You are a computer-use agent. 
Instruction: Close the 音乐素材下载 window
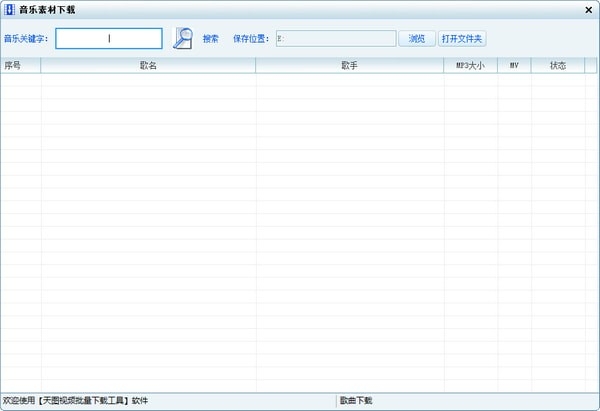(589, 10)
